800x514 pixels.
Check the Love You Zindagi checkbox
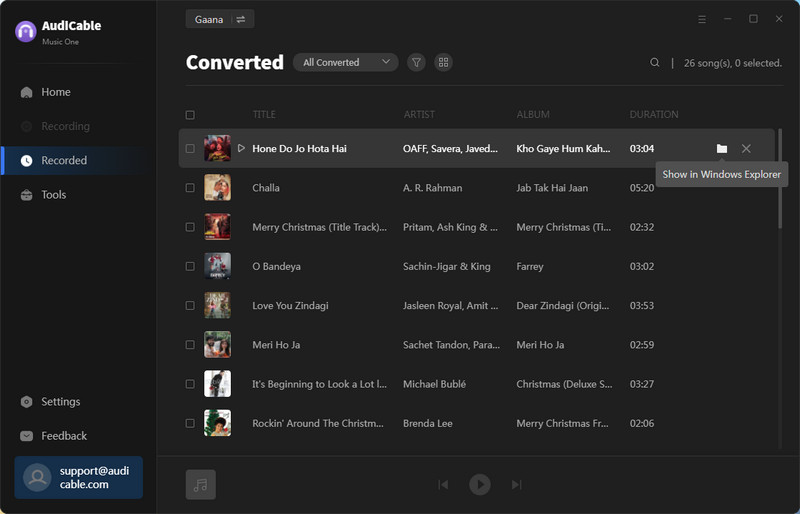click(190, 306)
